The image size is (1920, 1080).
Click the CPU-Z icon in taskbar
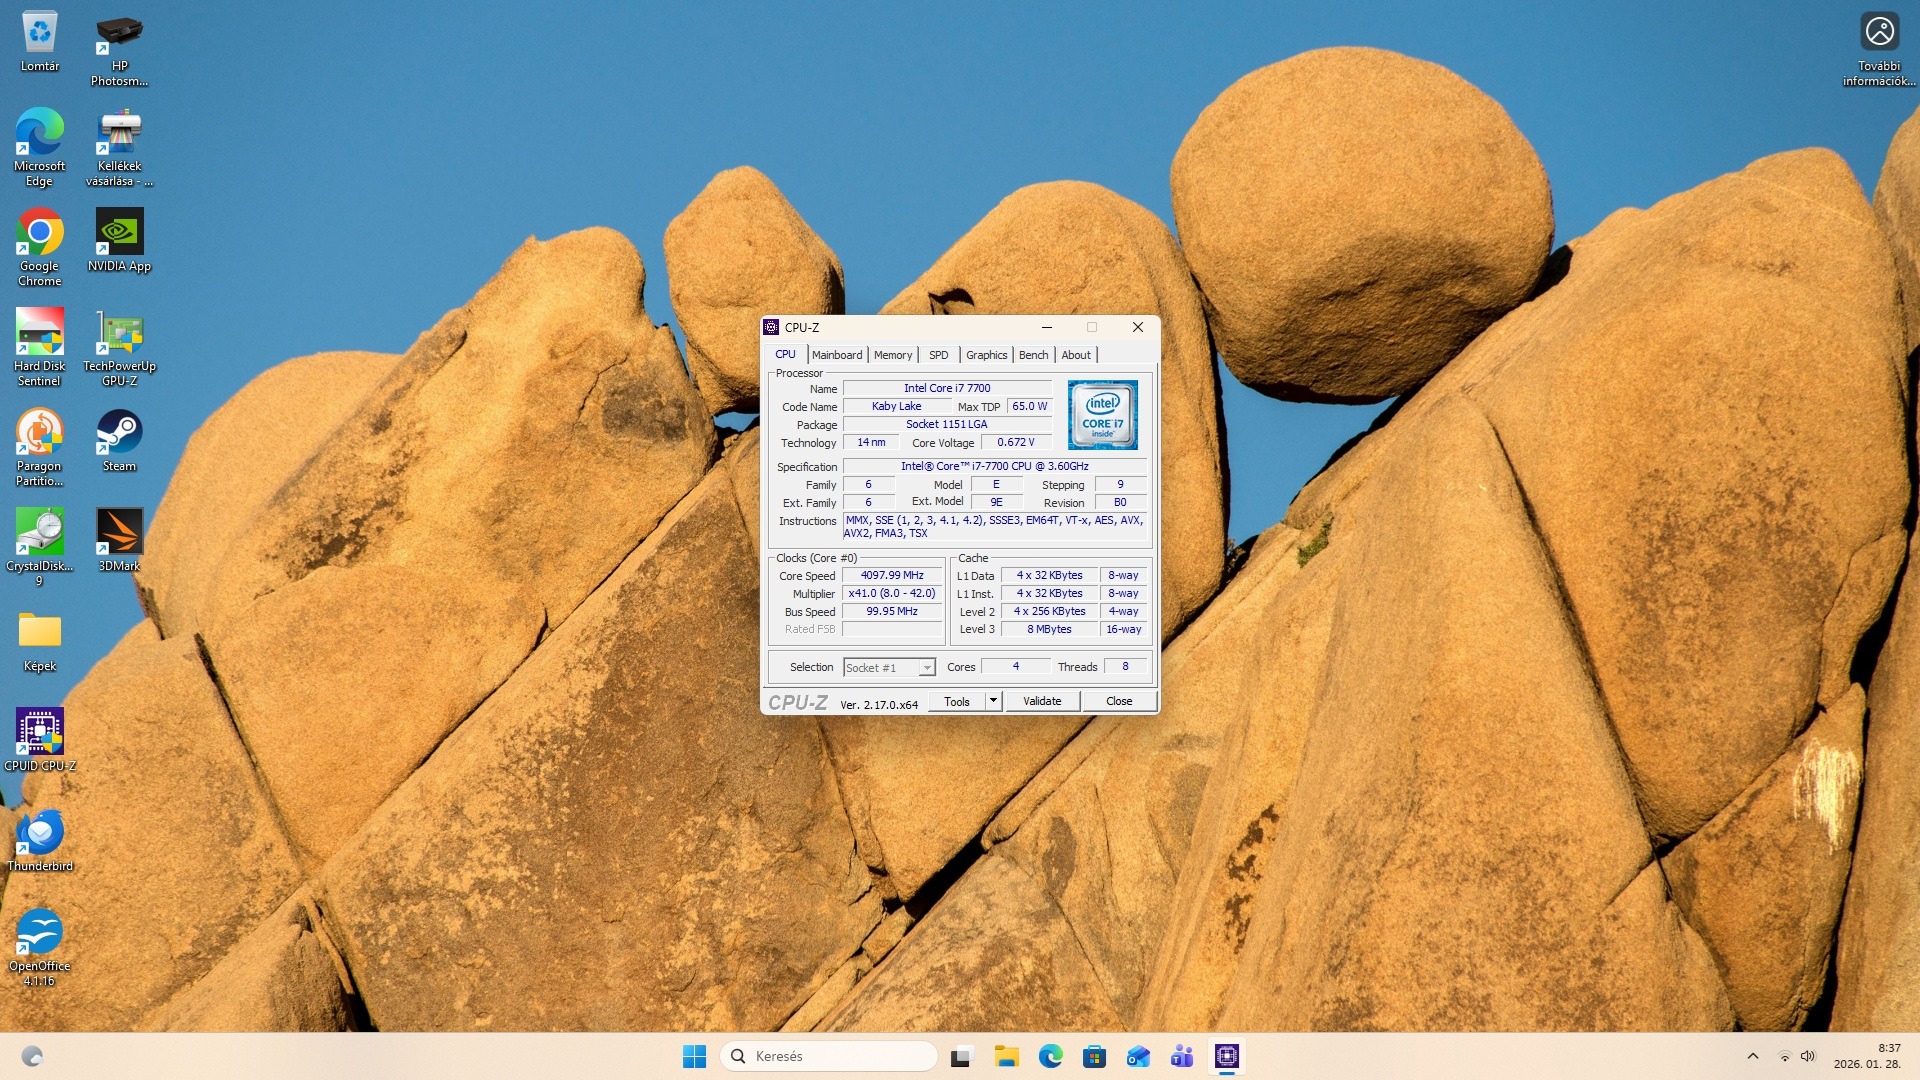pyautogui.click(x=1227, y=1056)
